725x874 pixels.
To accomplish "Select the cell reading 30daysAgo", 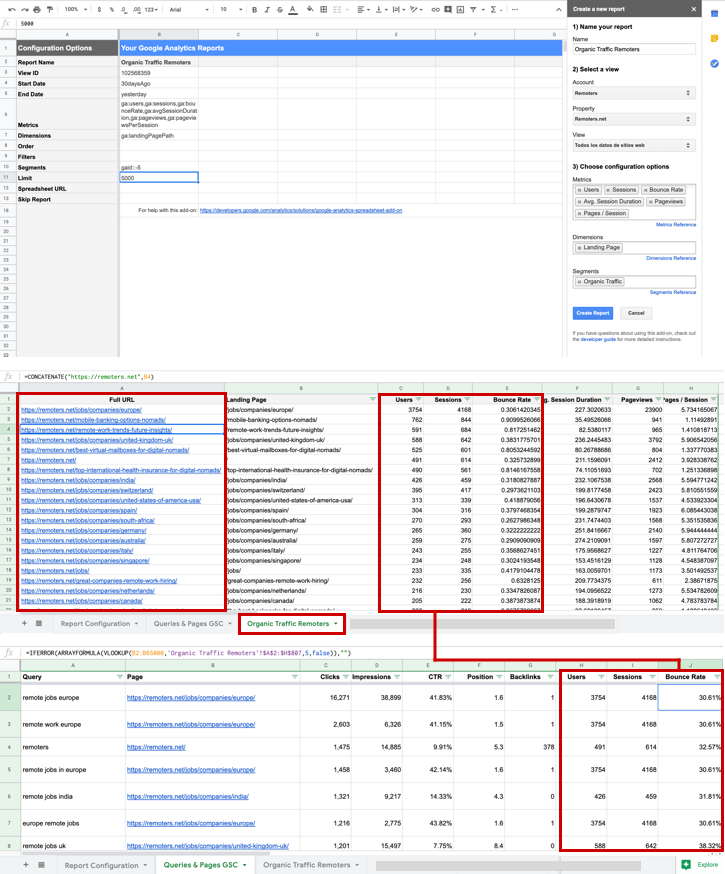I will pyautogui.click(x=159, y=84).
